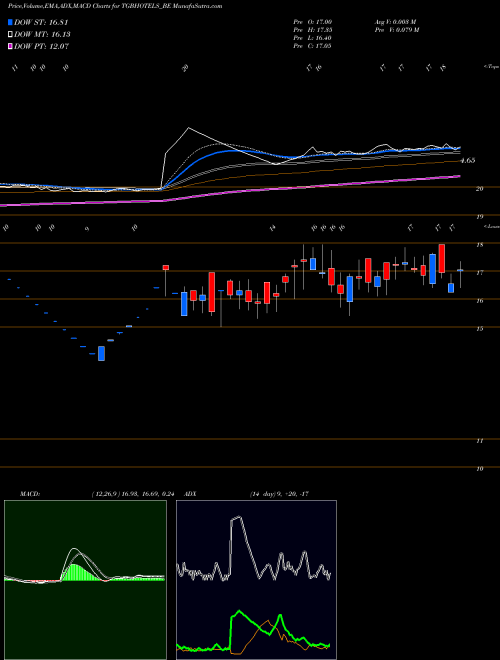Click the green +DI line spike in ADX panel
Image resolution: width=500 pixels, height=660 pixels.
pyautogui.click(x=239, y=612)
